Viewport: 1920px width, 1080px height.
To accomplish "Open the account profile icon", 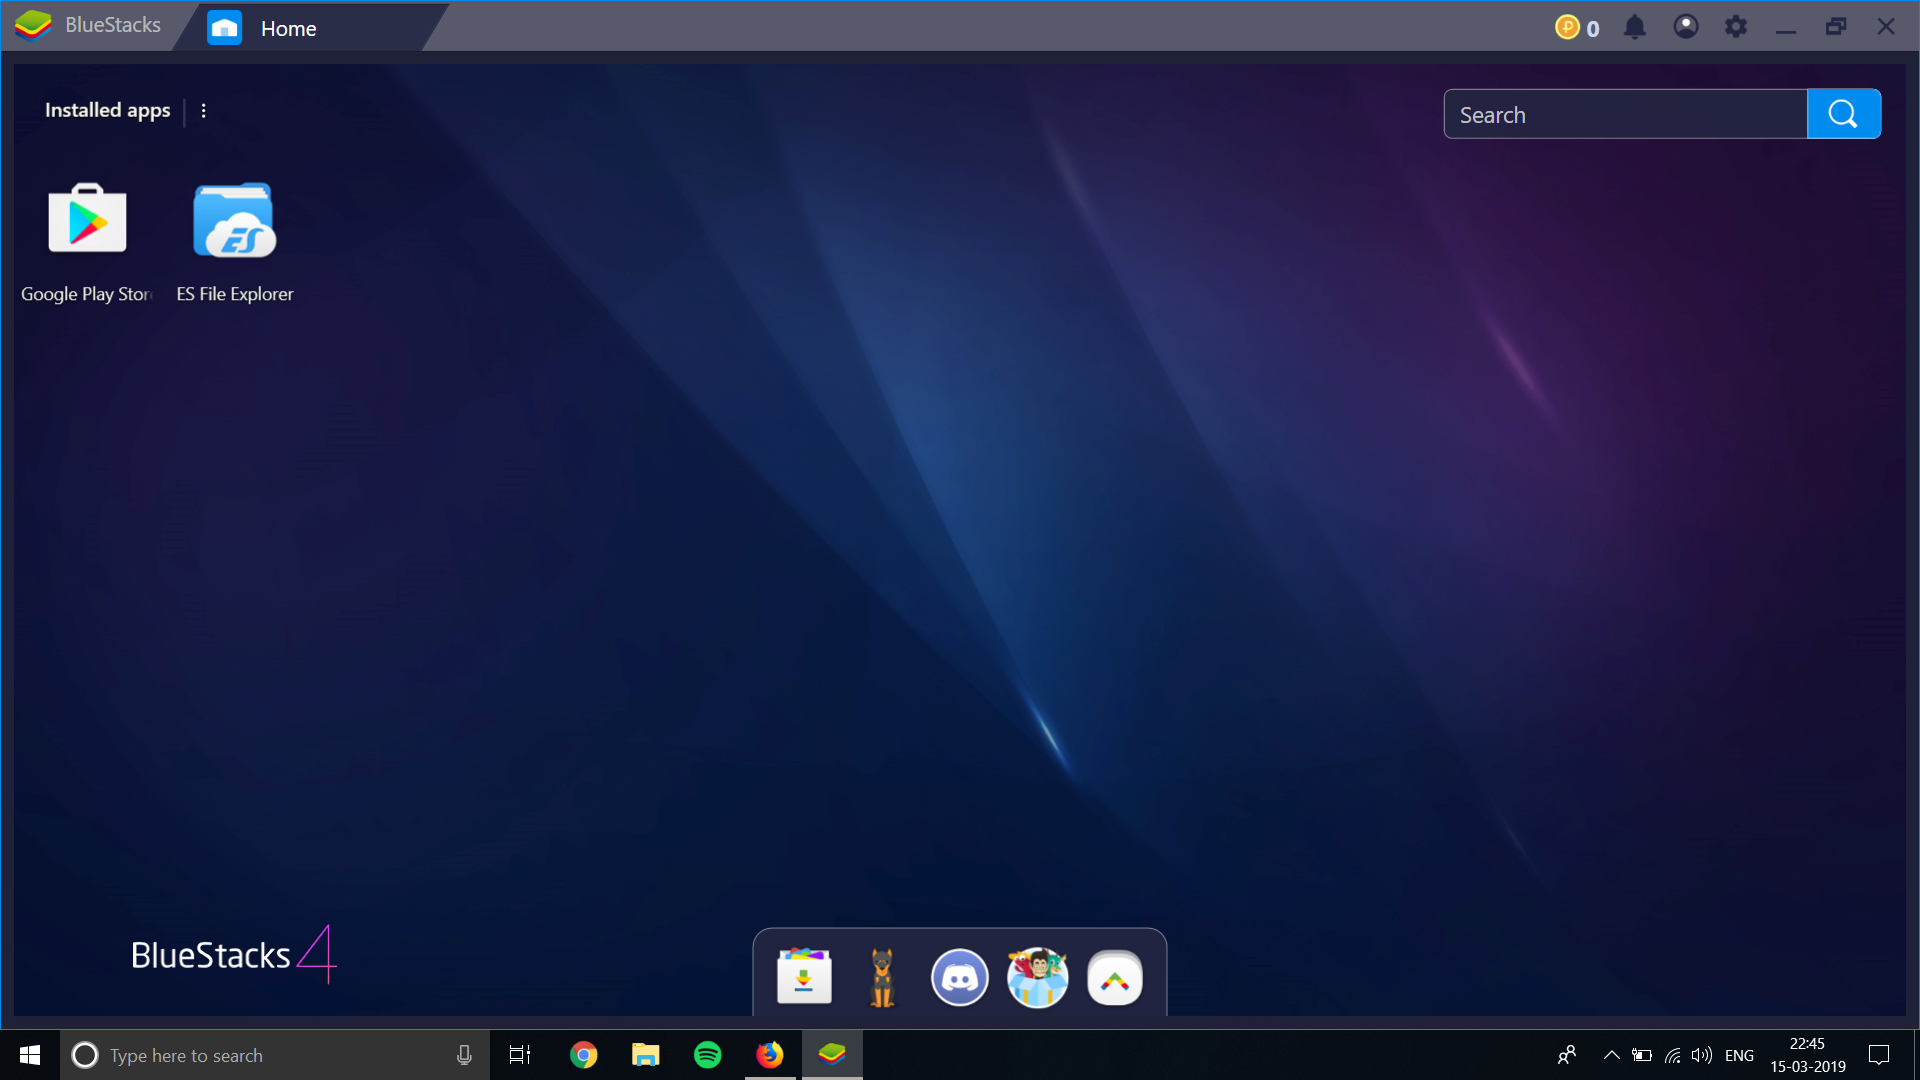I will (x=1685, y=27).
